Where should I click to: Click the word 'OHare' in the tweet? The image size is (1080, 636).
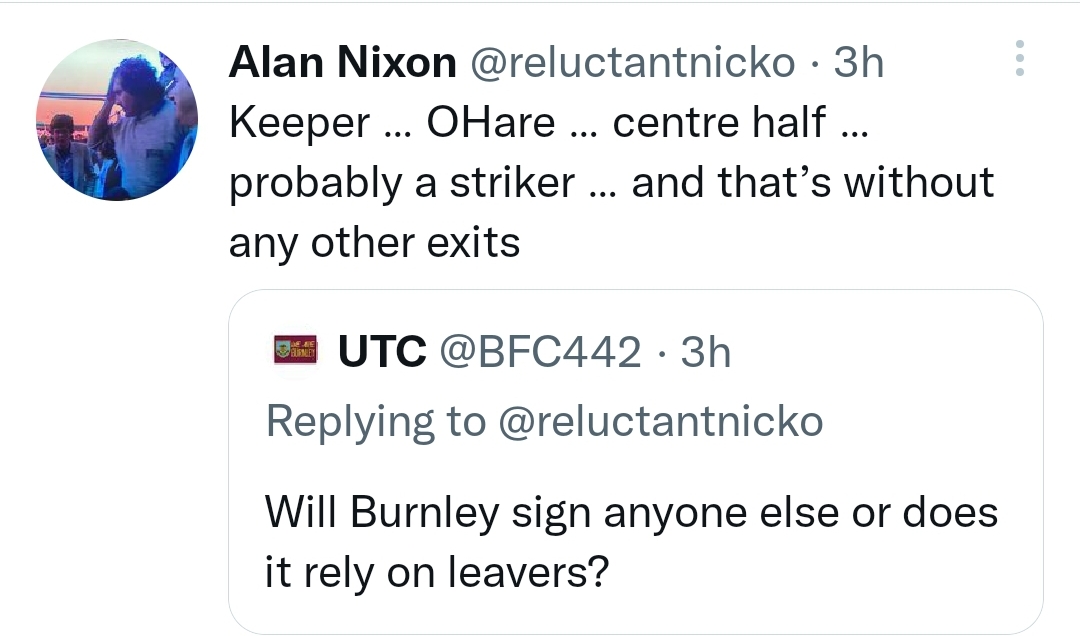pyautogui.click(x=490, y=123)
